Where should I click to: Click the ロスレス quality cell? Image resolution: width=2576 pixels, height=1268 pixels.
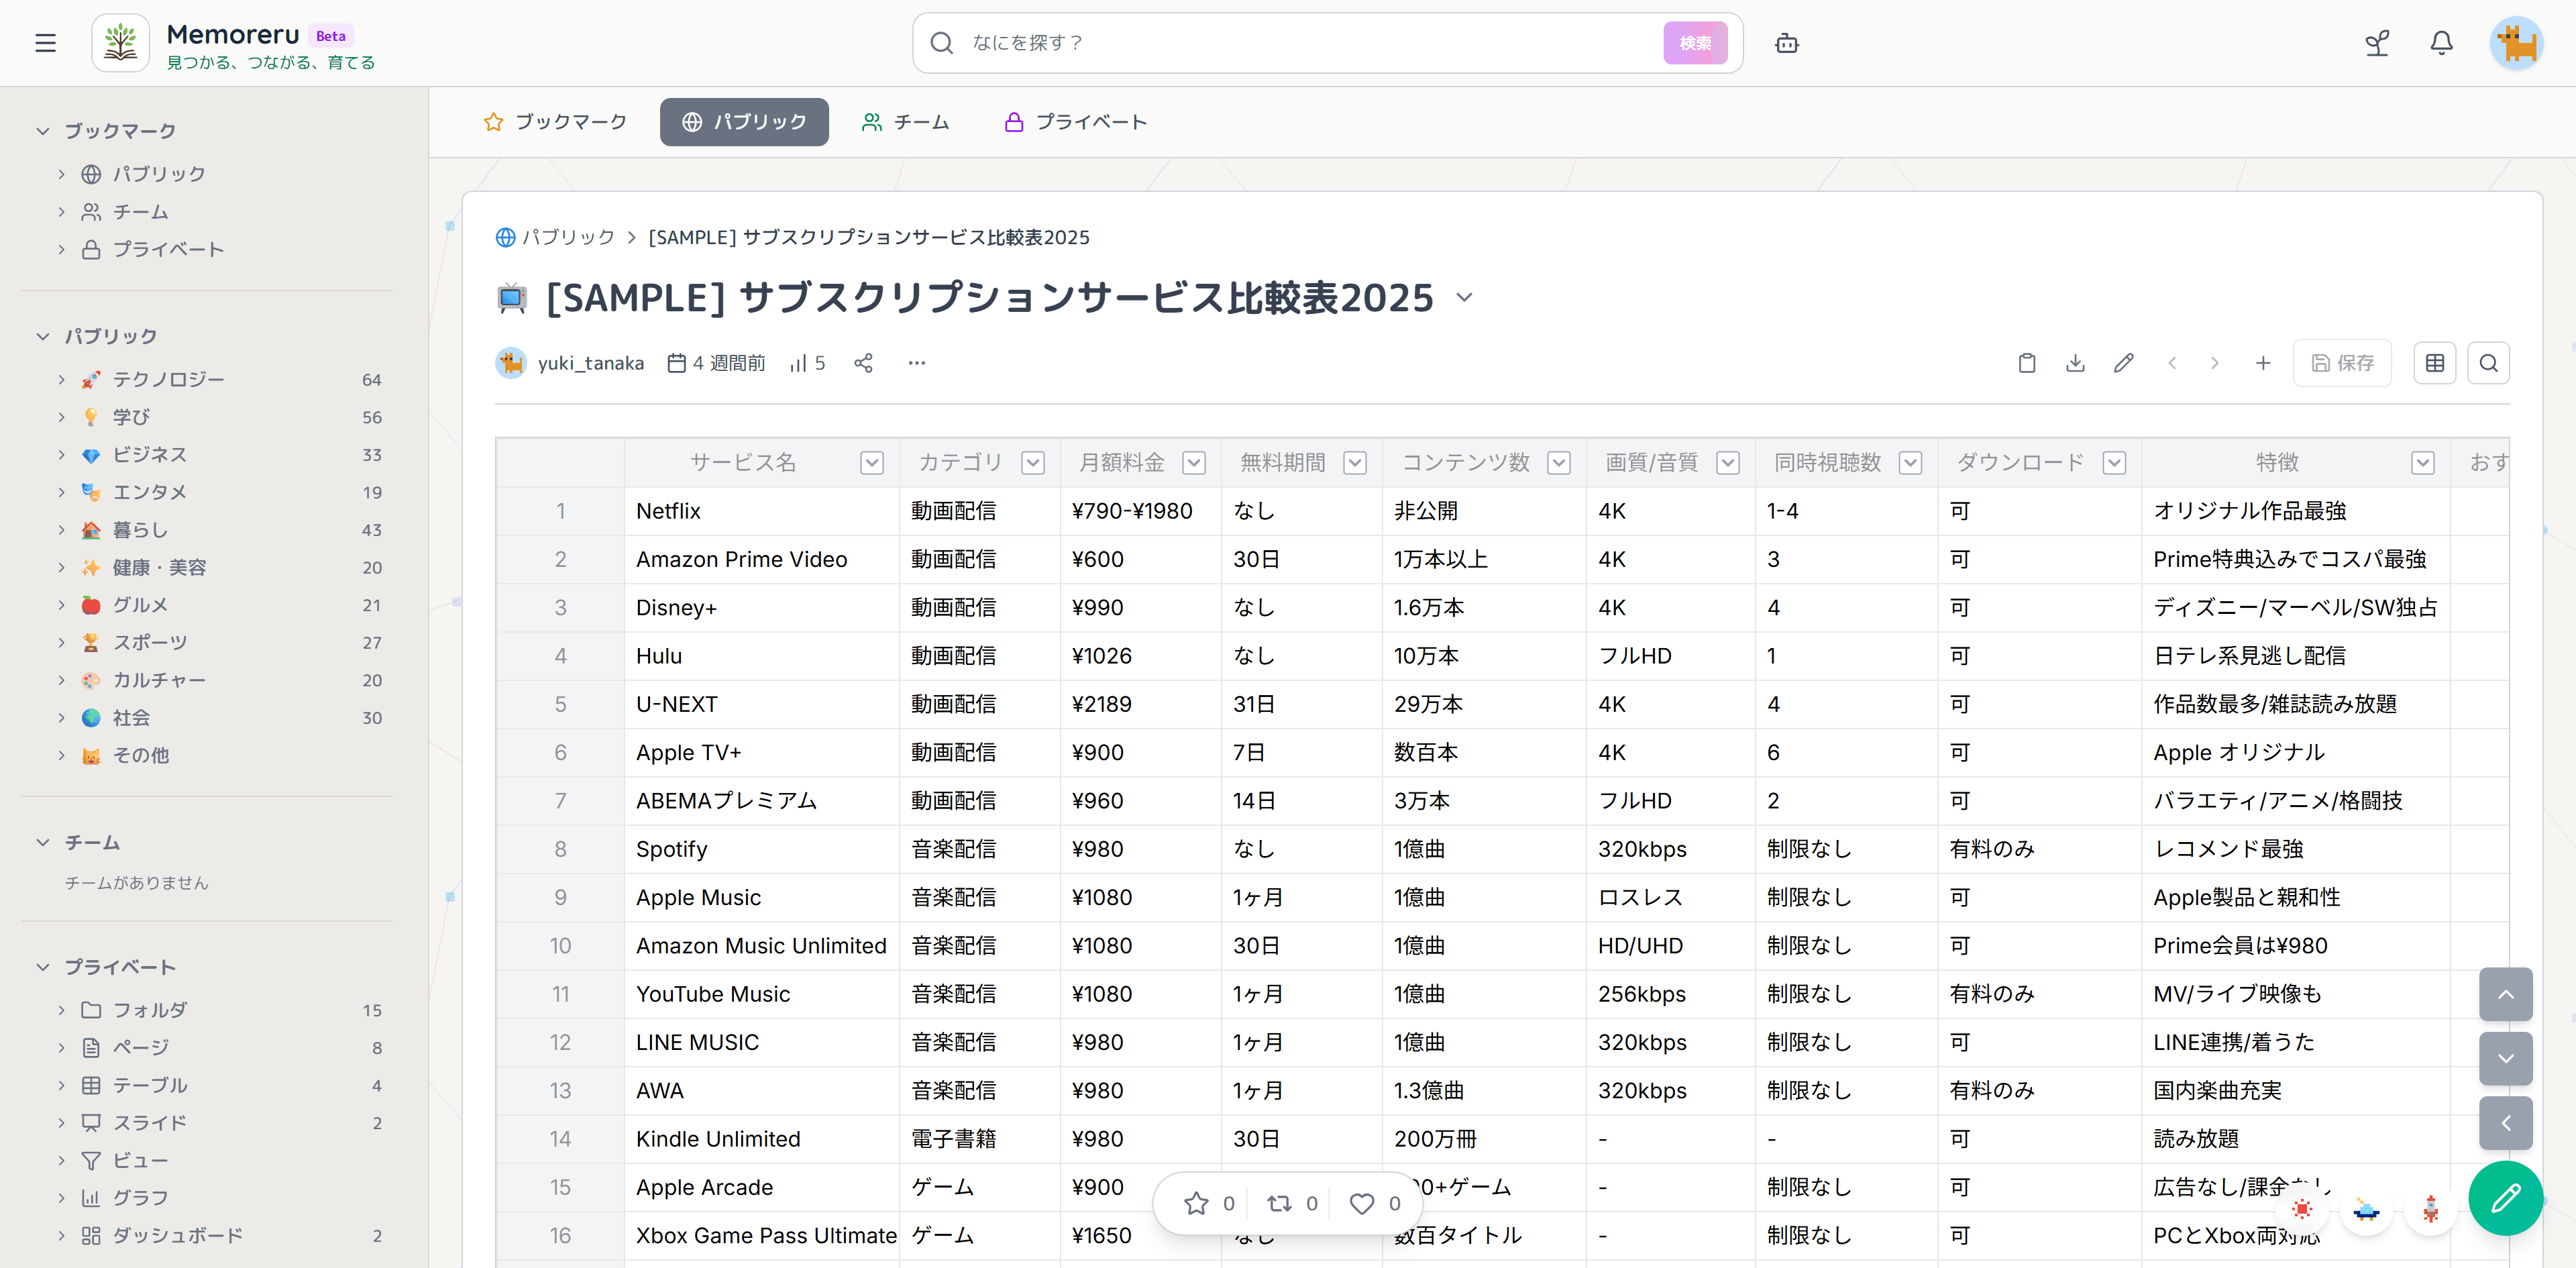pyautogui.click(x=1671, y=897)
